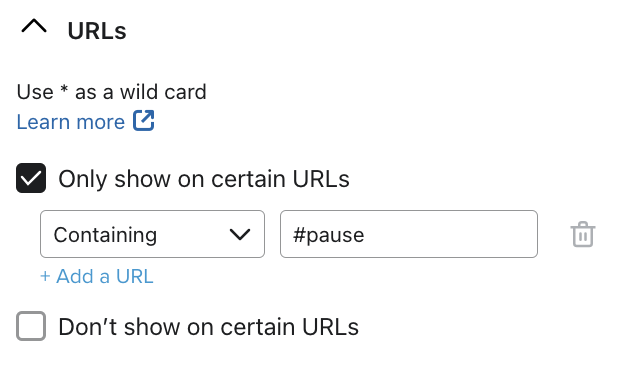Click into the #pause URL input field
Viewport: 618px width, 366px height.
[x=409, y=234]
